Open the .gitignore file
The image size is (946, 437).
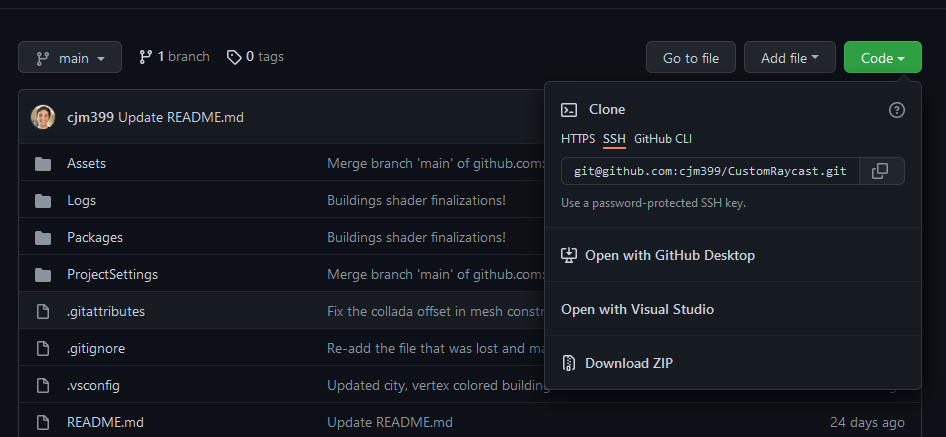tap(96, 348)
